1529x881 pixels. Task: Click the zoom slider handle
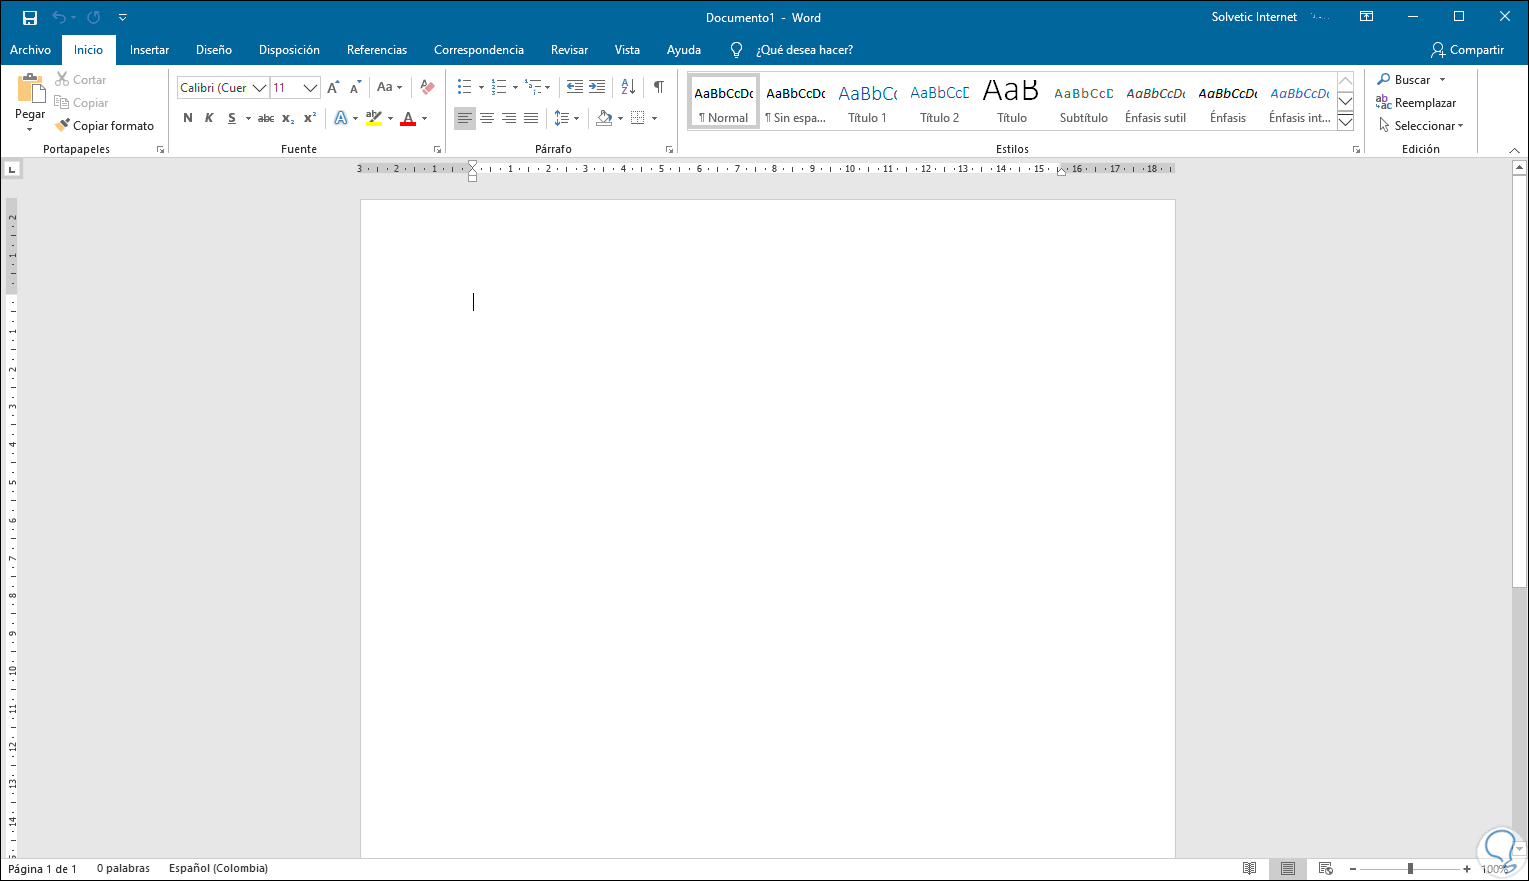1410,869
